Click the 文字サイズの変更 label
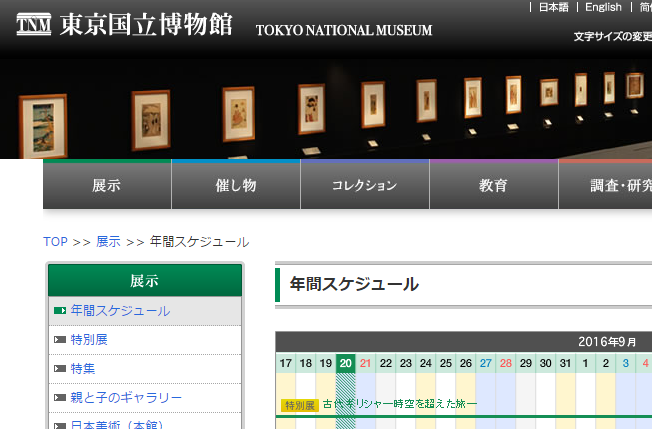This screenshot has width=652, height=429. (613, 37)
